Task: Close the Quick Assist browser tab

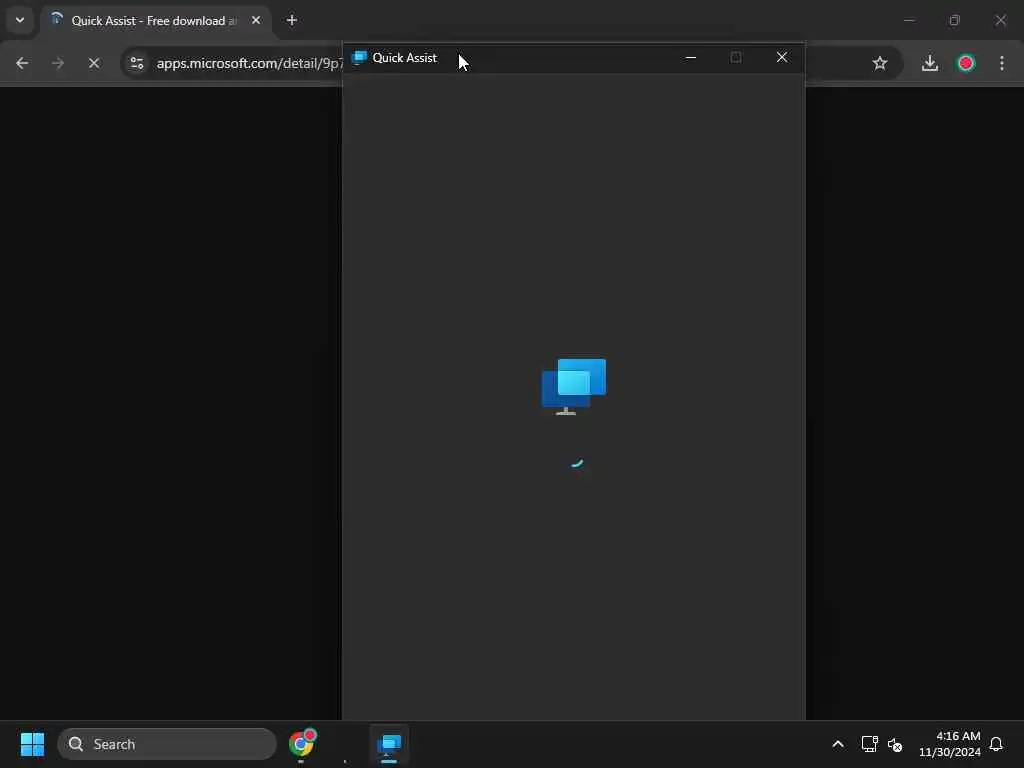Action: [x=256, y=20]
